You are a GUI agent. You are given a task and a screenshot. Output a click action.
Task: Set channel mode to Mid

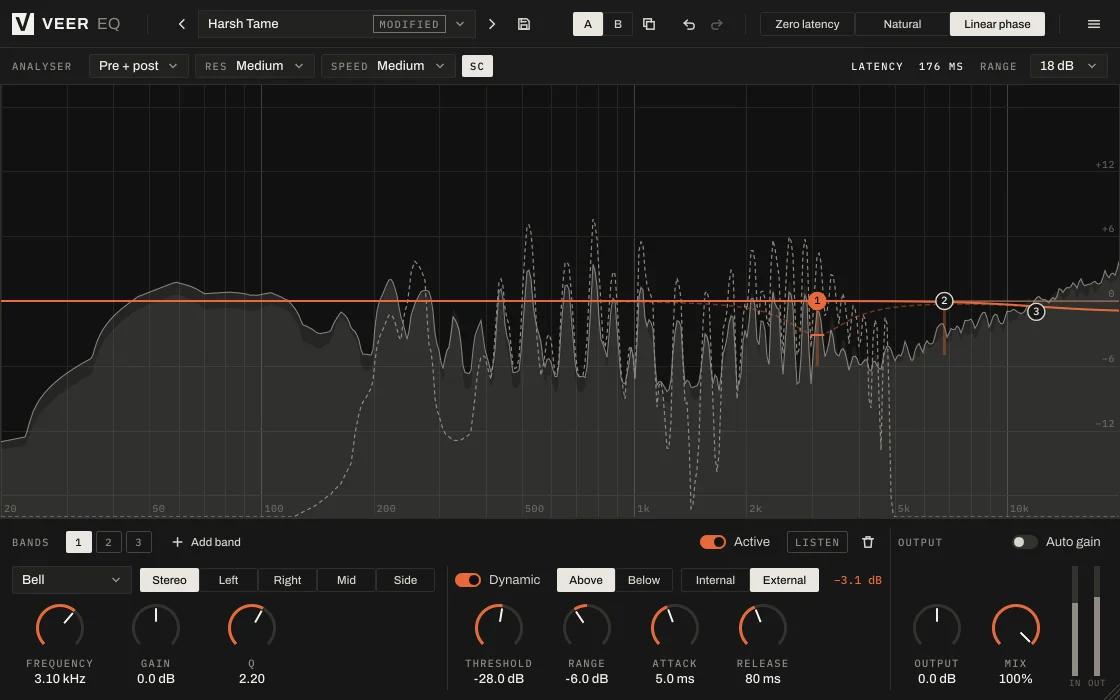tap(346, 580)
